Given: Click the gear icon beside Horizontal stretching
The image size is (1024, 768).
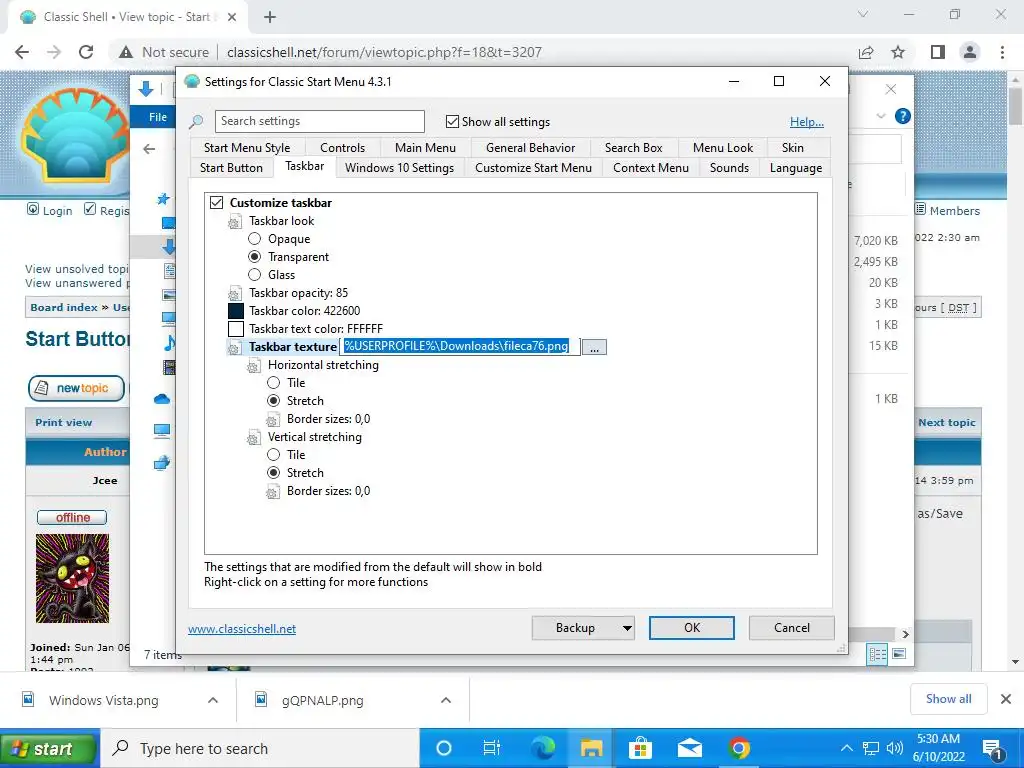Looking at the screenshot, I should pyautogui.click(x=253, y=366).
